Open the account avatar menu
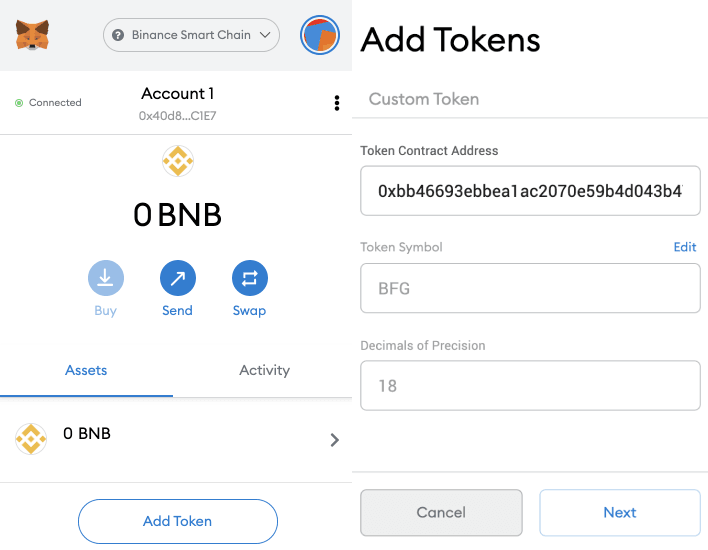The width and height of the screenshot is (708, 550). (x=320, y=36)
